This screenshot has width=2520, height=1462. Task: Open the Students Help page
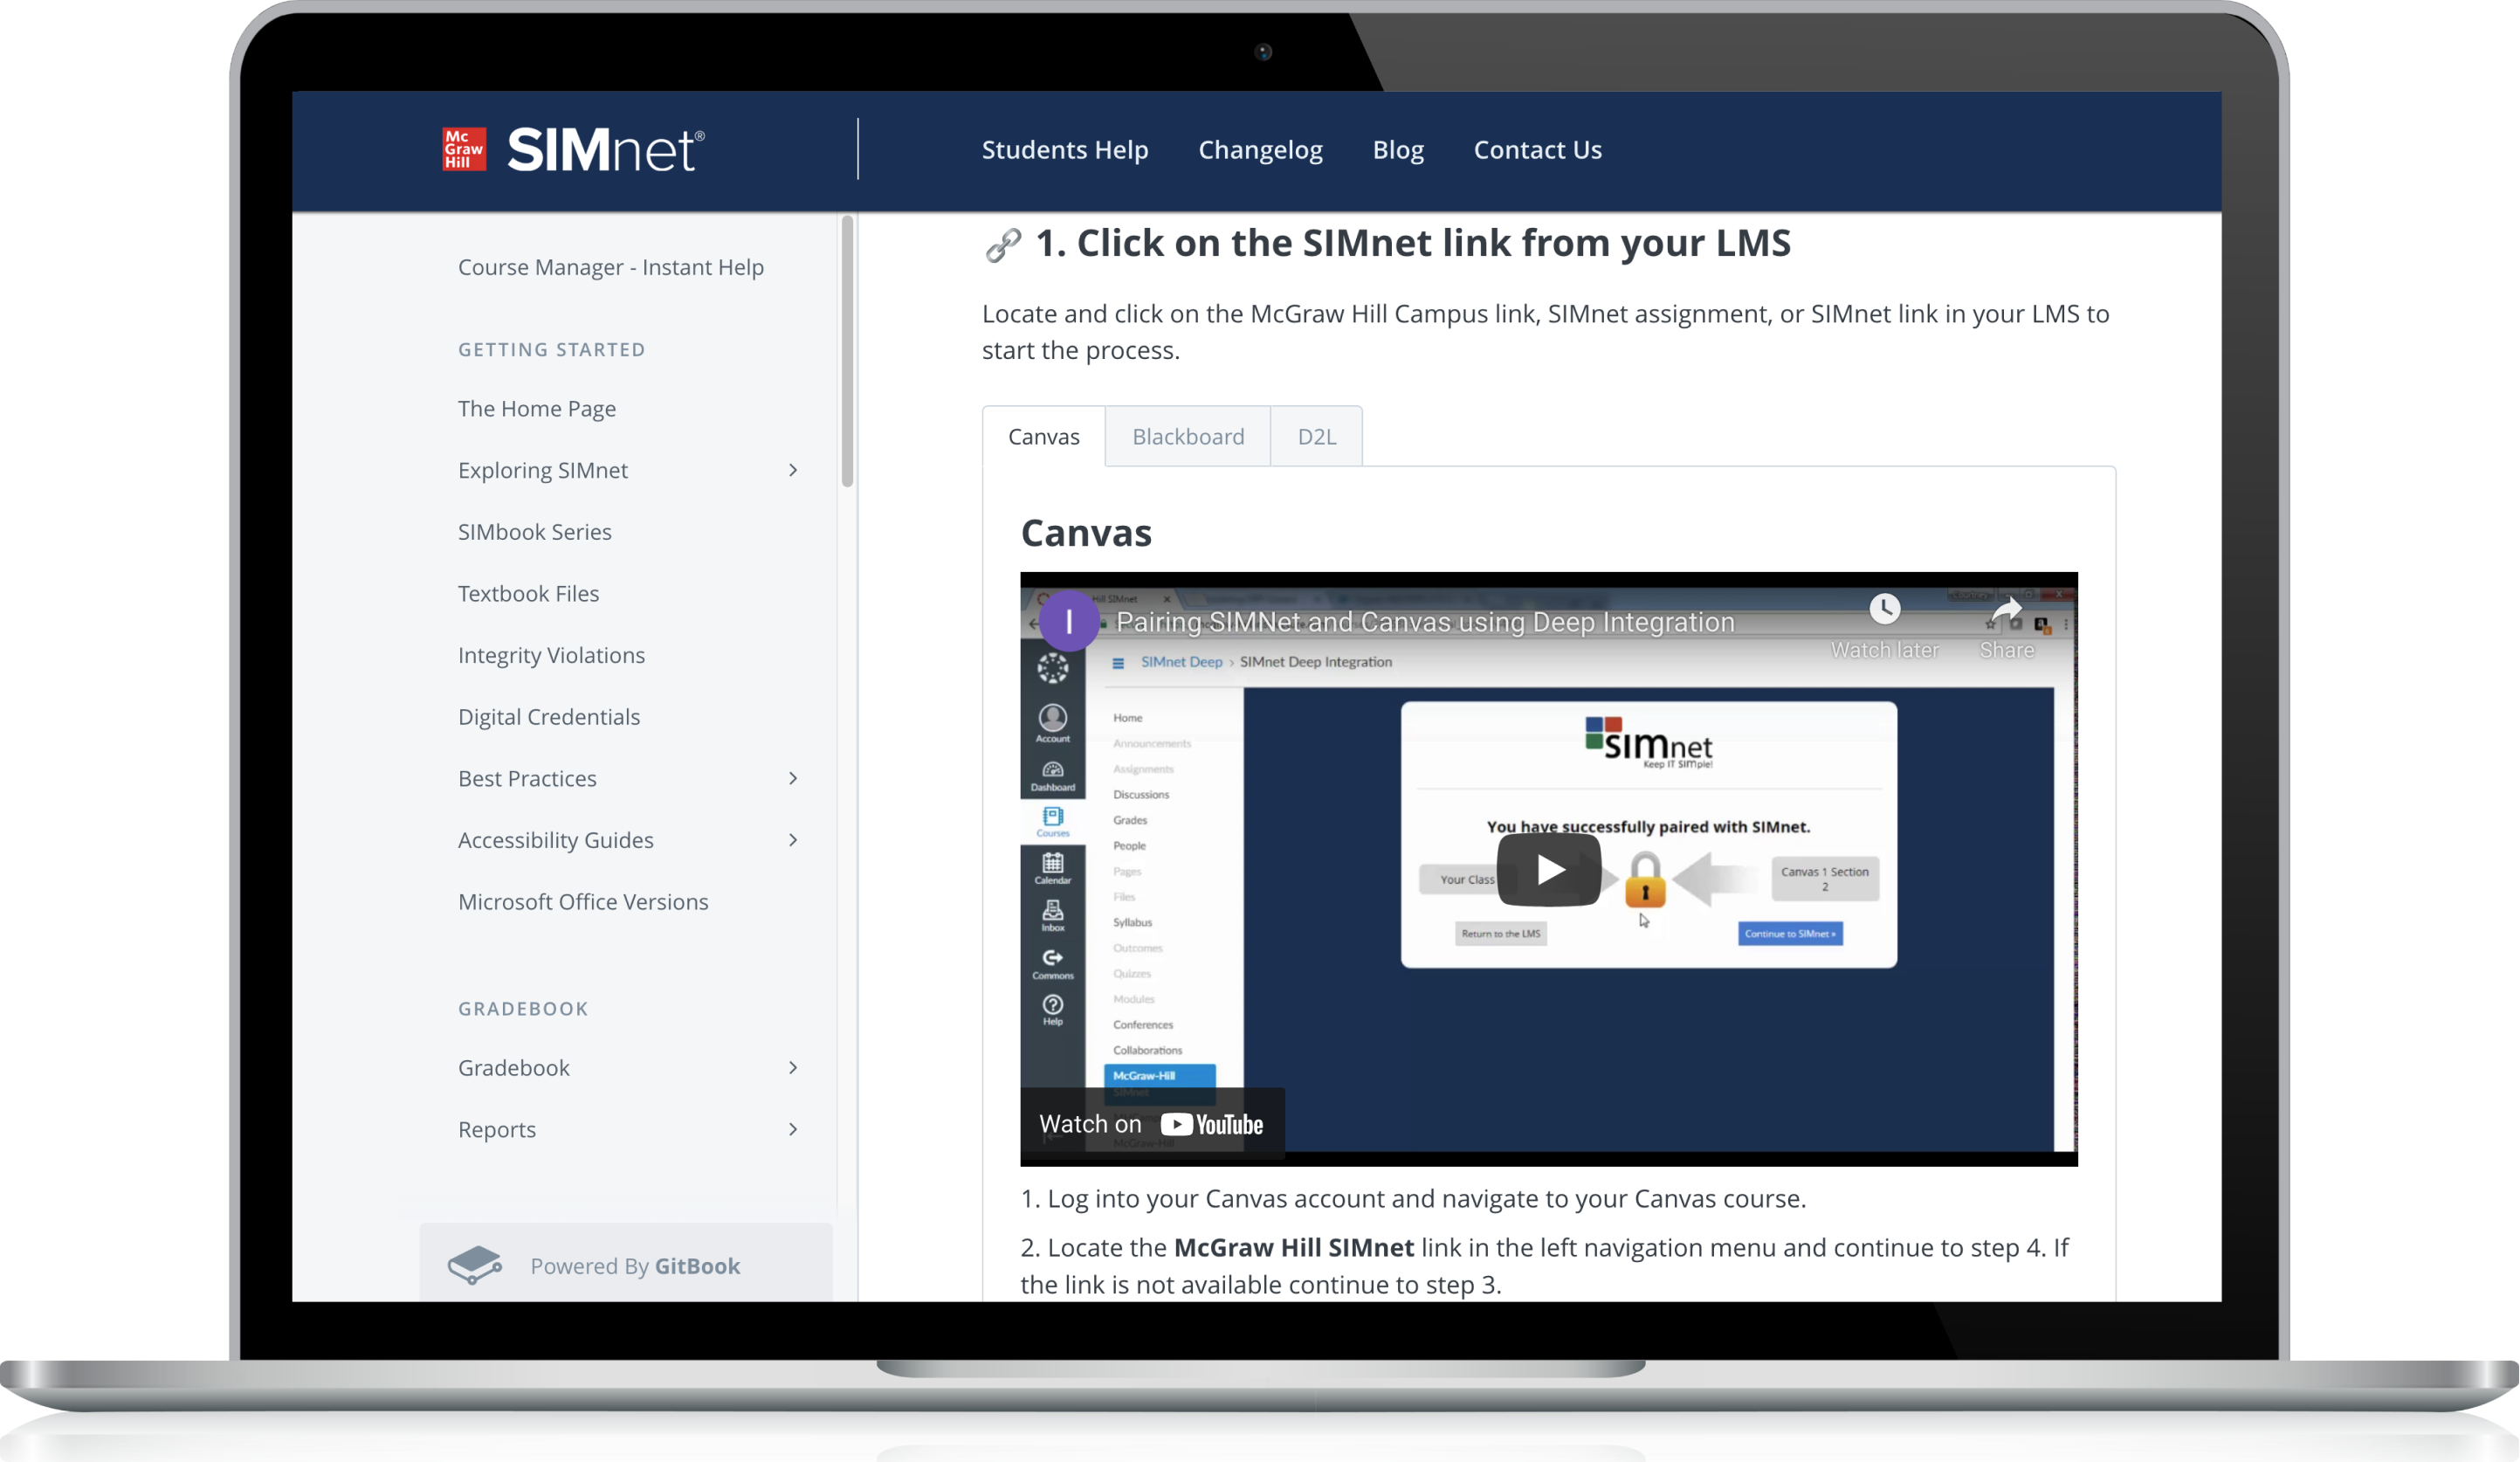1065,149
